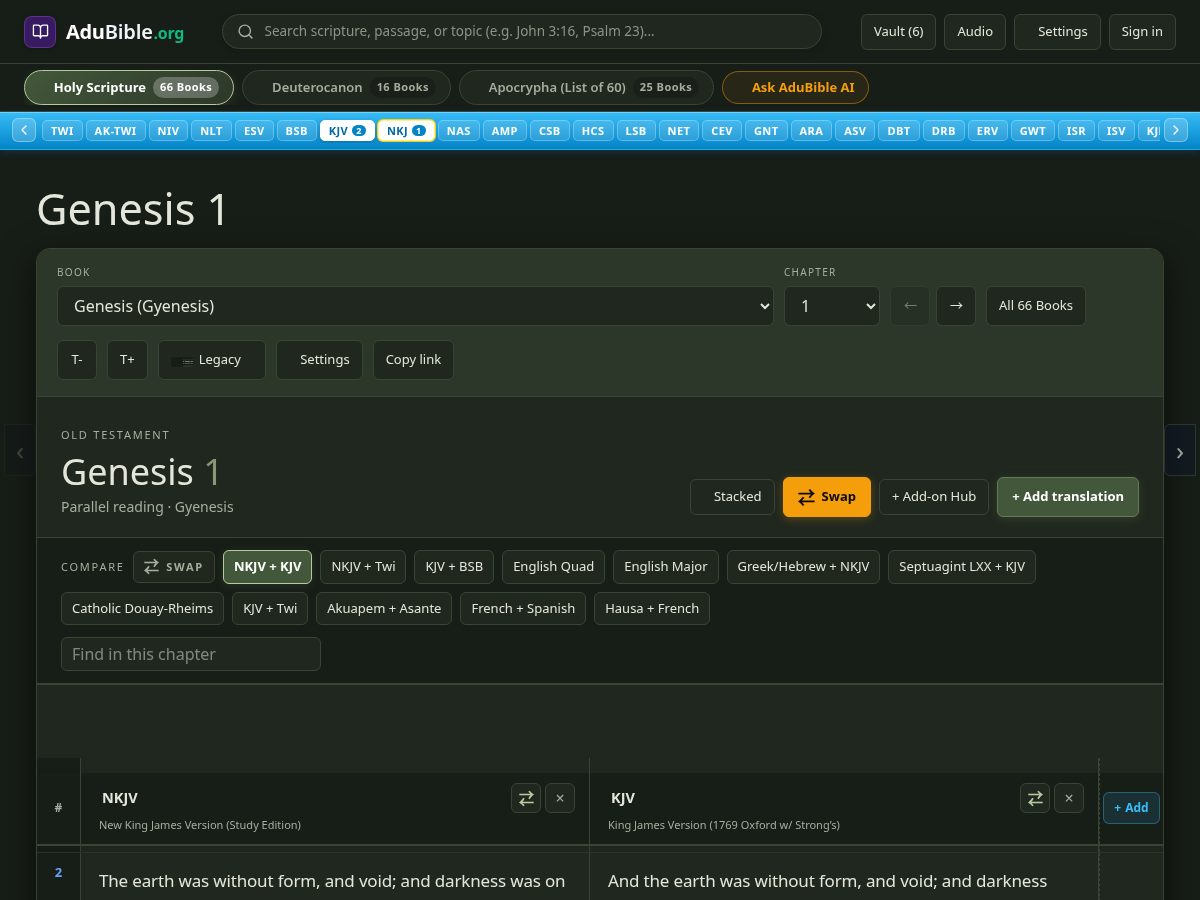
Task: Toggle Stacked layout mode
Action: (732, 497)
